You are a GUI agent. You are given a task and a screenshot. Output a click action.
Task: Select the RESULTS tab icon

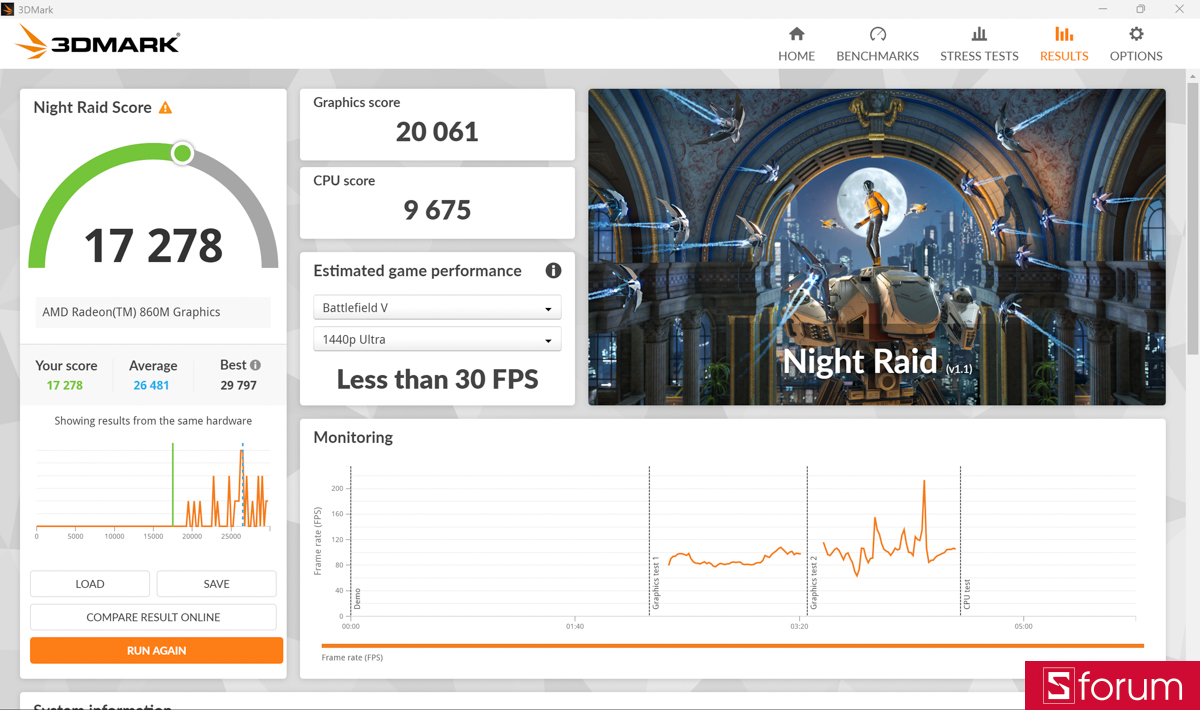click(1063, 43)
